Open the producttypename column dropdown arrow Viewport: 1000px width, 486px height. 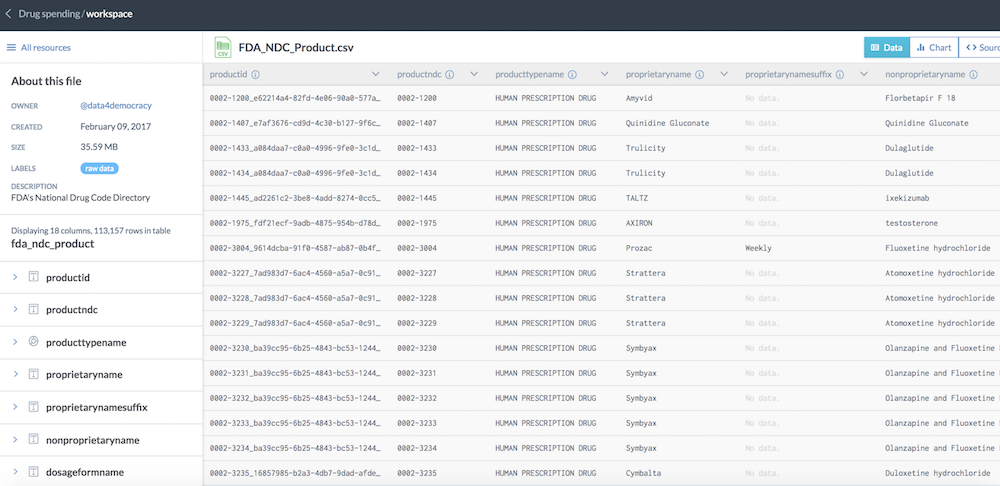pyautogui.click(x=604, y=75)
